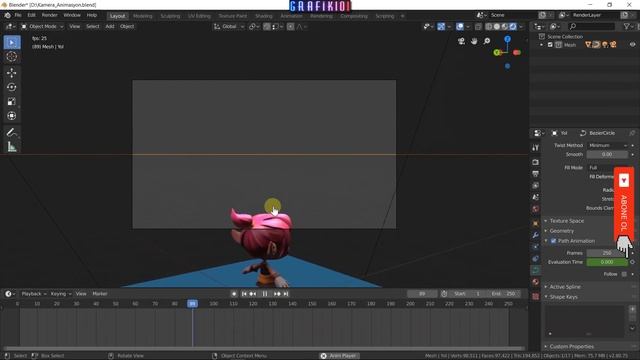Image resolution: width=640 pixels, height=360 pixels.
Task: Open the View Layer properties tab
Action: [536, 186]
